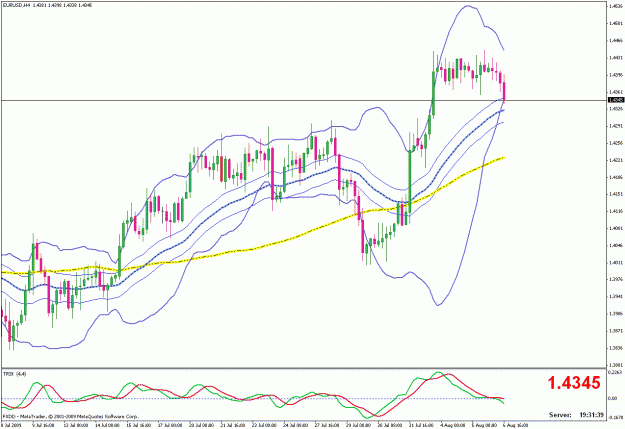Screen dimensions: 625x429
Task: Click the 1.4221 price axis label
Action: [614, 160]
